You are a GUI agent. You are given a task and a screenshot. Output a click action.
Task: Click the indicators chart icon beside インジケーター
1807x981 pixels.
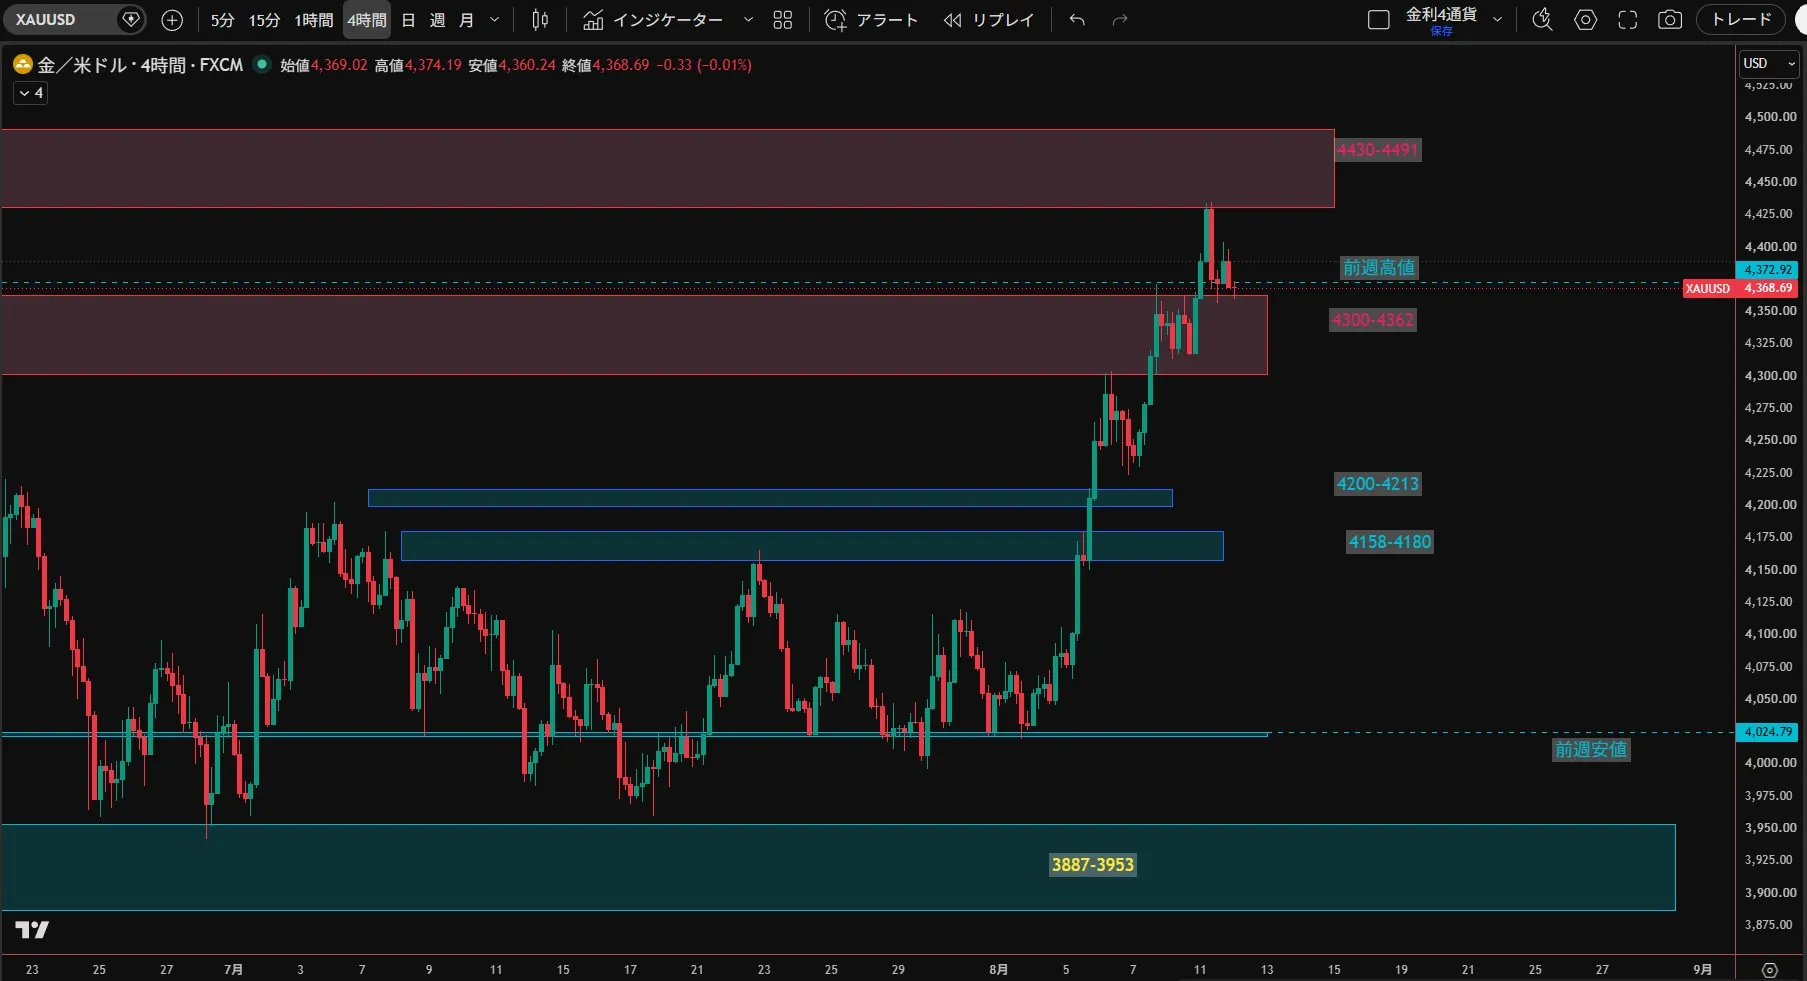pyautogui.click(x=593, y=20)
